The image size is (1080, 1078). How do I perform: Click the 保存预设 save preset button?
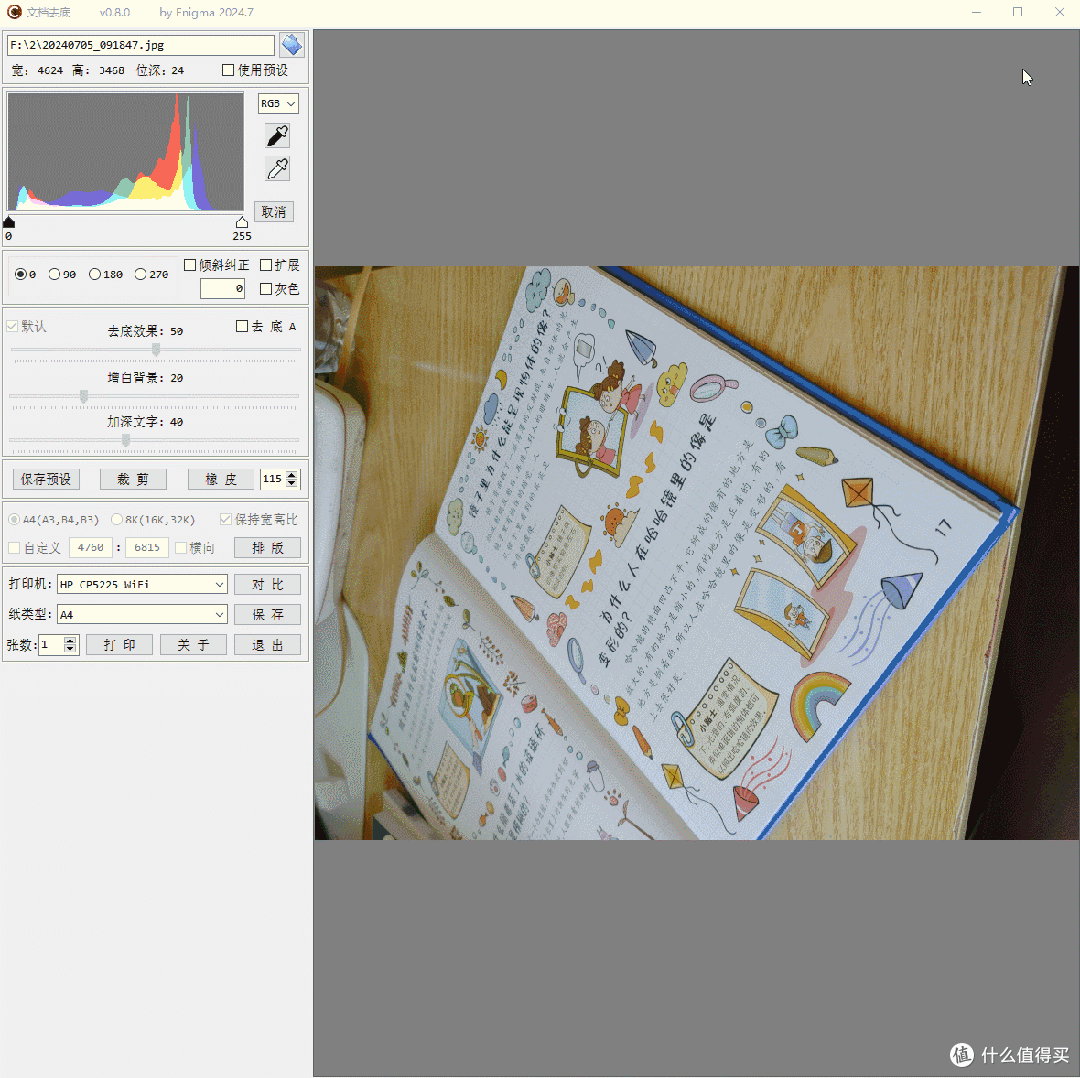click(46, 479)
